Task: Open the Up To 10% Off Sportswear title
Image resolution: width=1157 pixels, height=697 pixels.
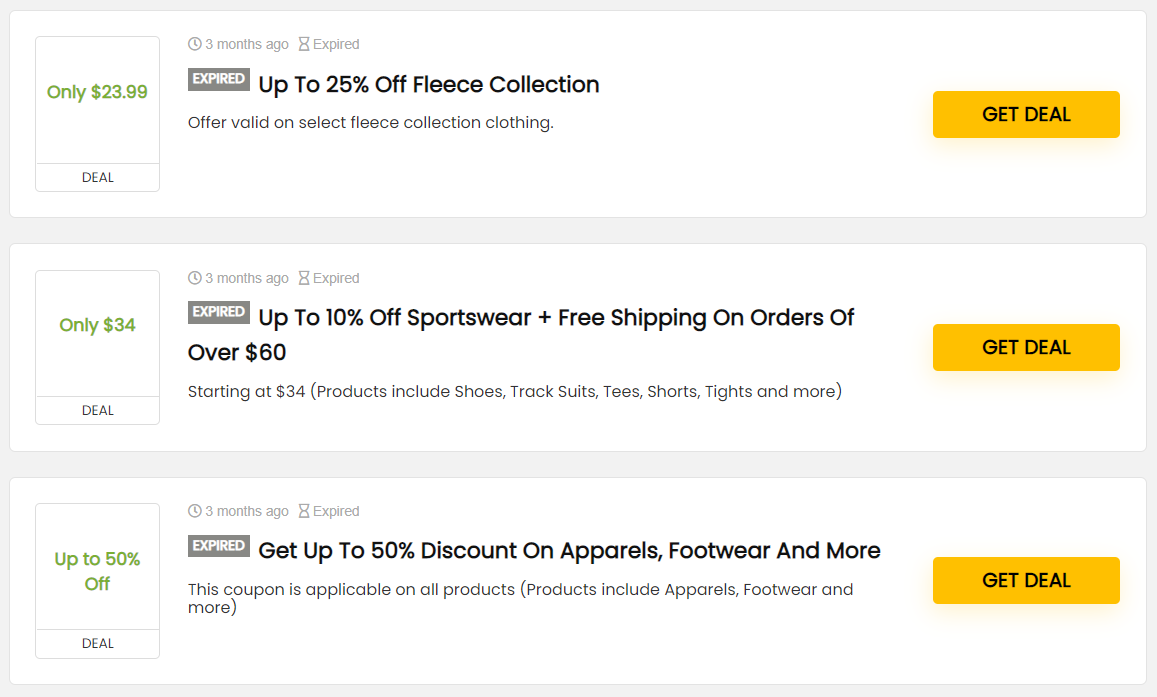Action: (555, 318)
